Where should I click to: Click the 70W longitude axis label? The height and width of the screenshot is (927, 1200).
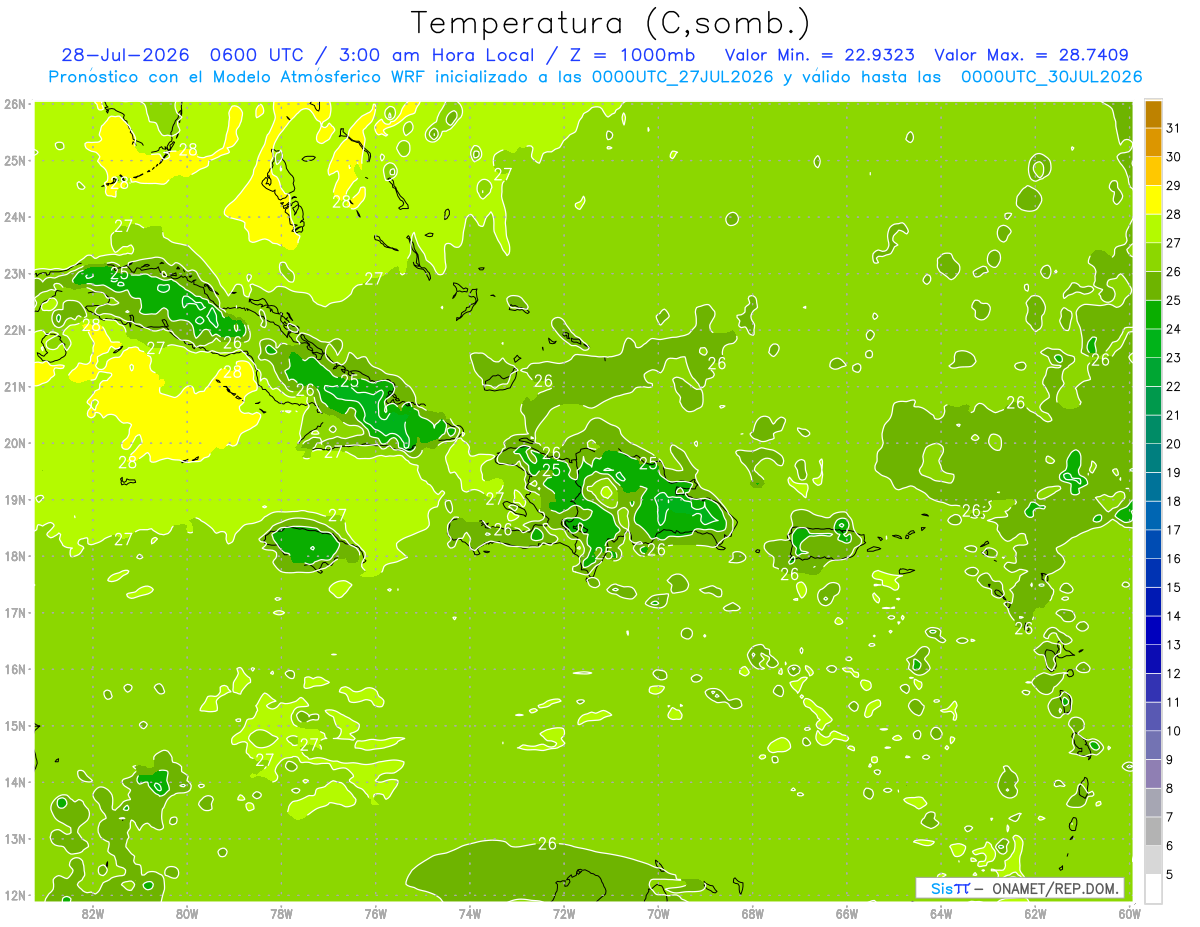coord(658,914)
